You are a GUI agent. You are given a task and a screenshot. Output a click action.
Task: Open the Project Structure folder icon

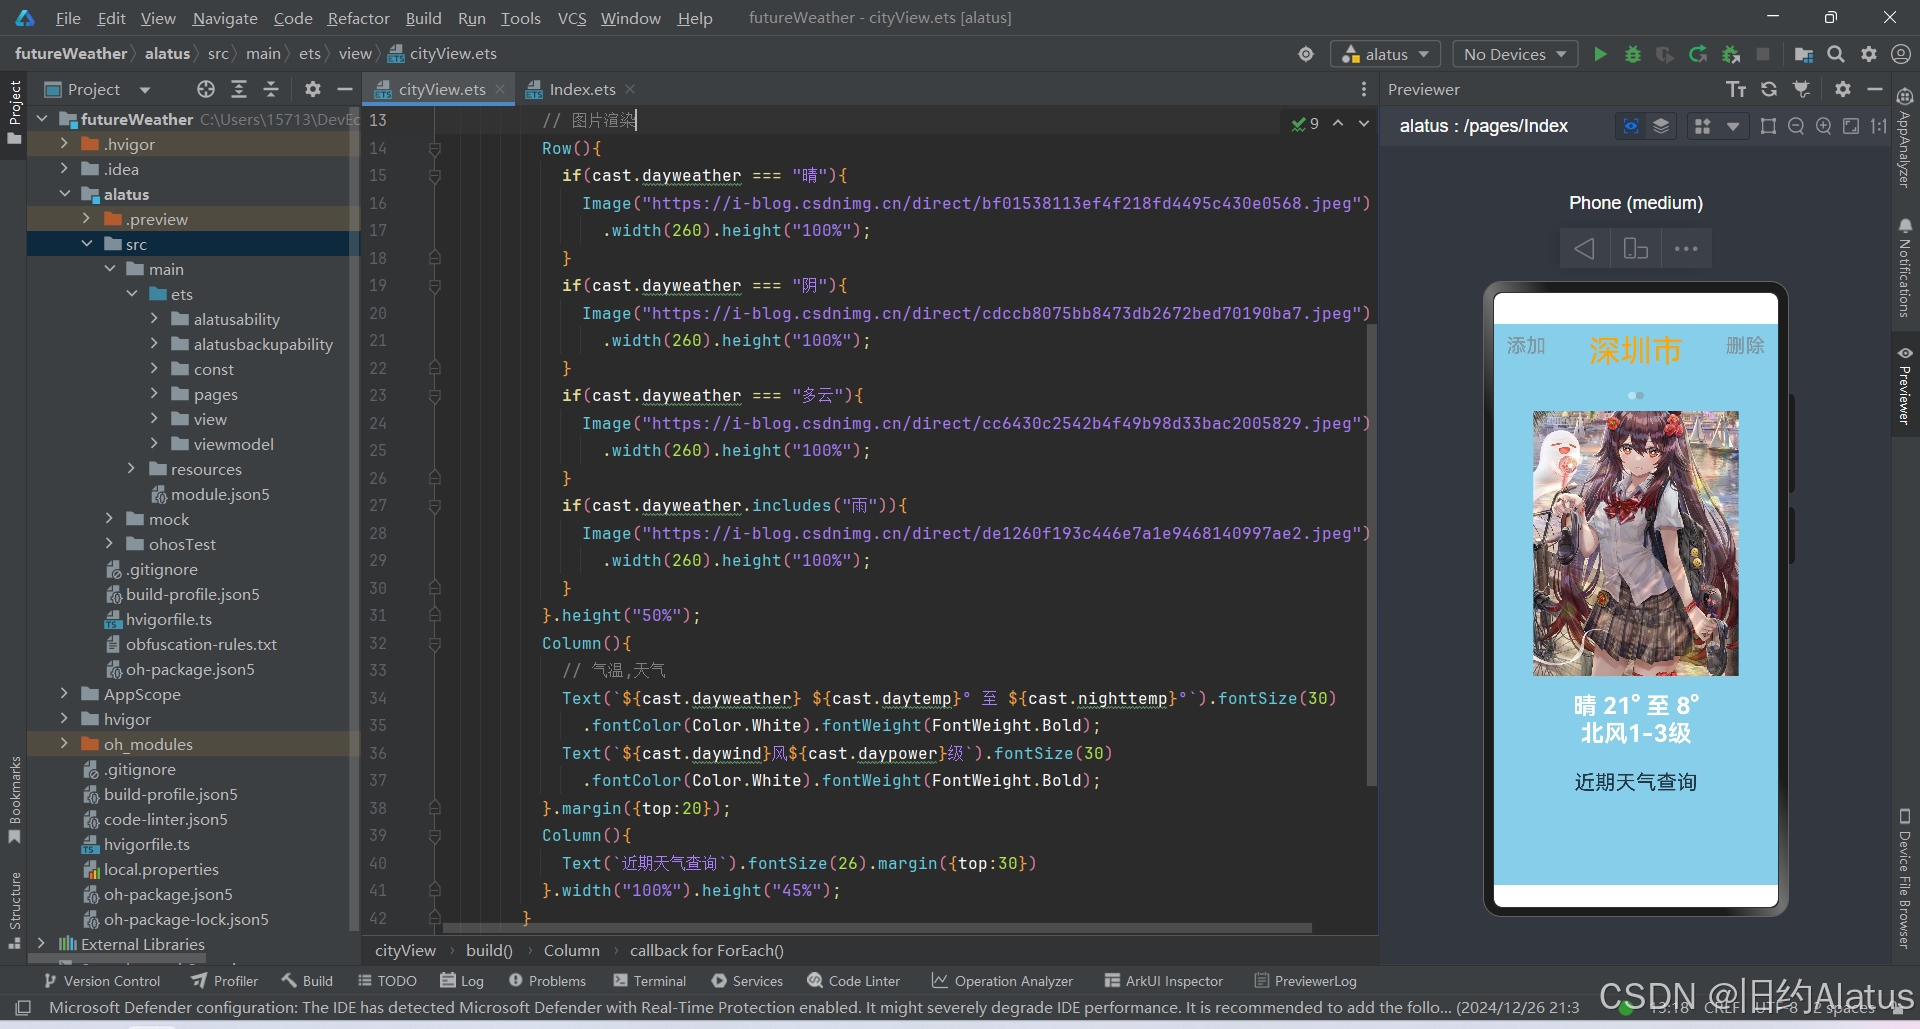click(1804, 54)
